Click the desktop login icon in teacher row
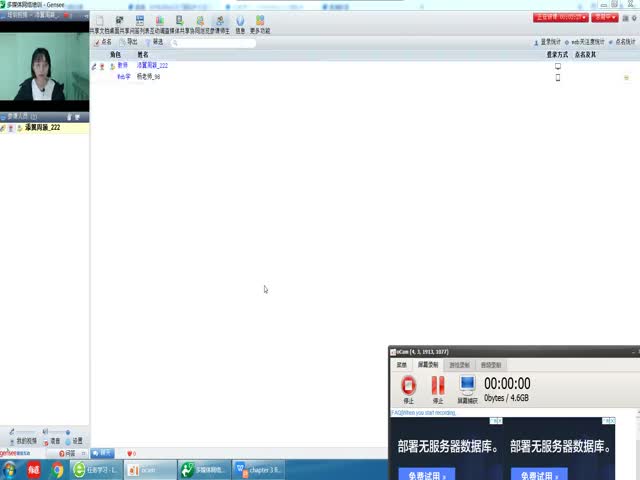640x480 pixels. [558, 66]
